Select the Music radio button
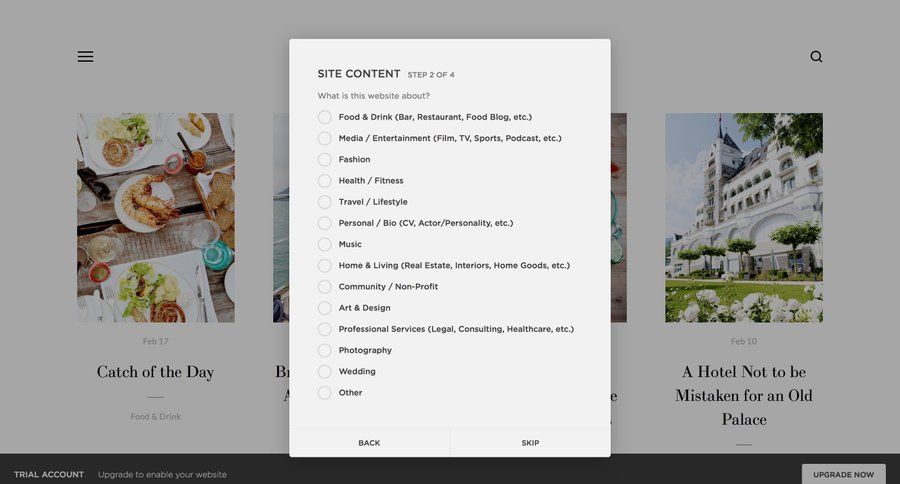 [325, 244]
